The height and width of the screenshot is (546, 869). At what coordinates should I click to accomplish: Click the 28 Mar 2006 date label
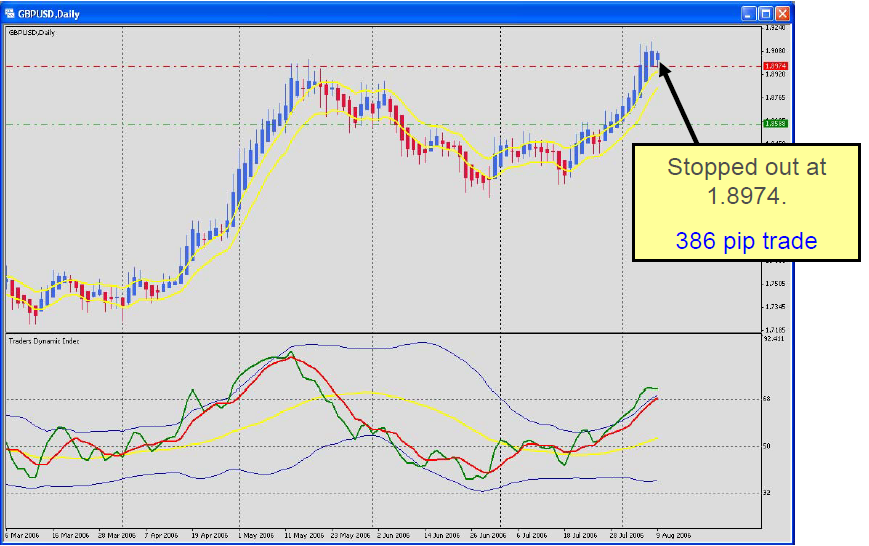117,535
